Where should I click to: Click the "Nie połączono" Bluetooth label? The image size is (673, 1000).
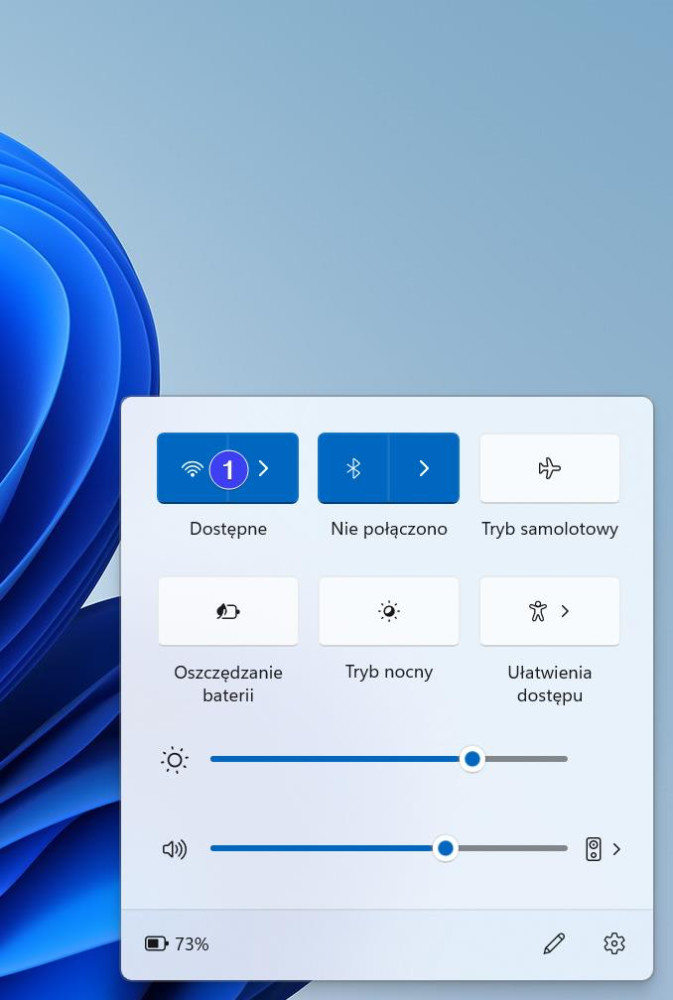pyautogui.click(x=389, y=529)
